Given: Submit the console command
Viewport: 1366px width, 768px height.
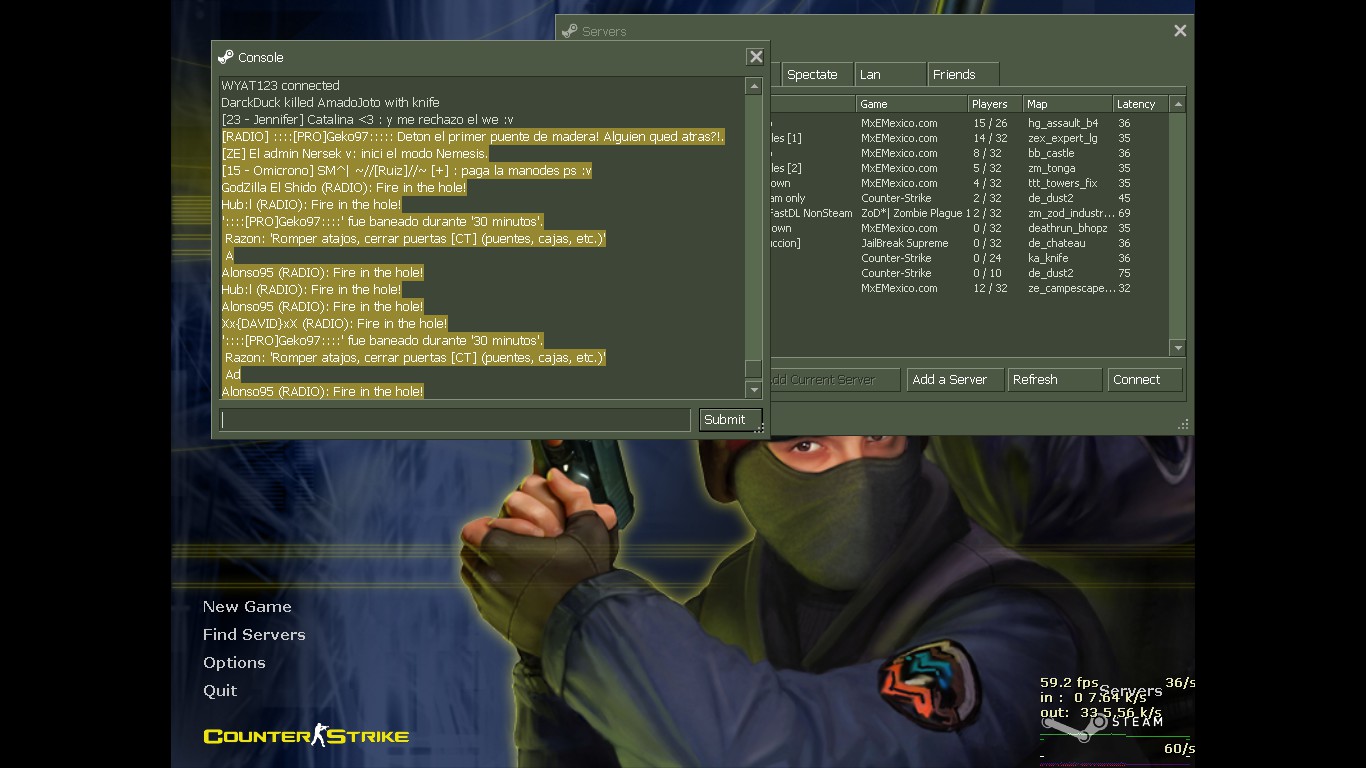Looking at the screenshot, I should point(730,420).
